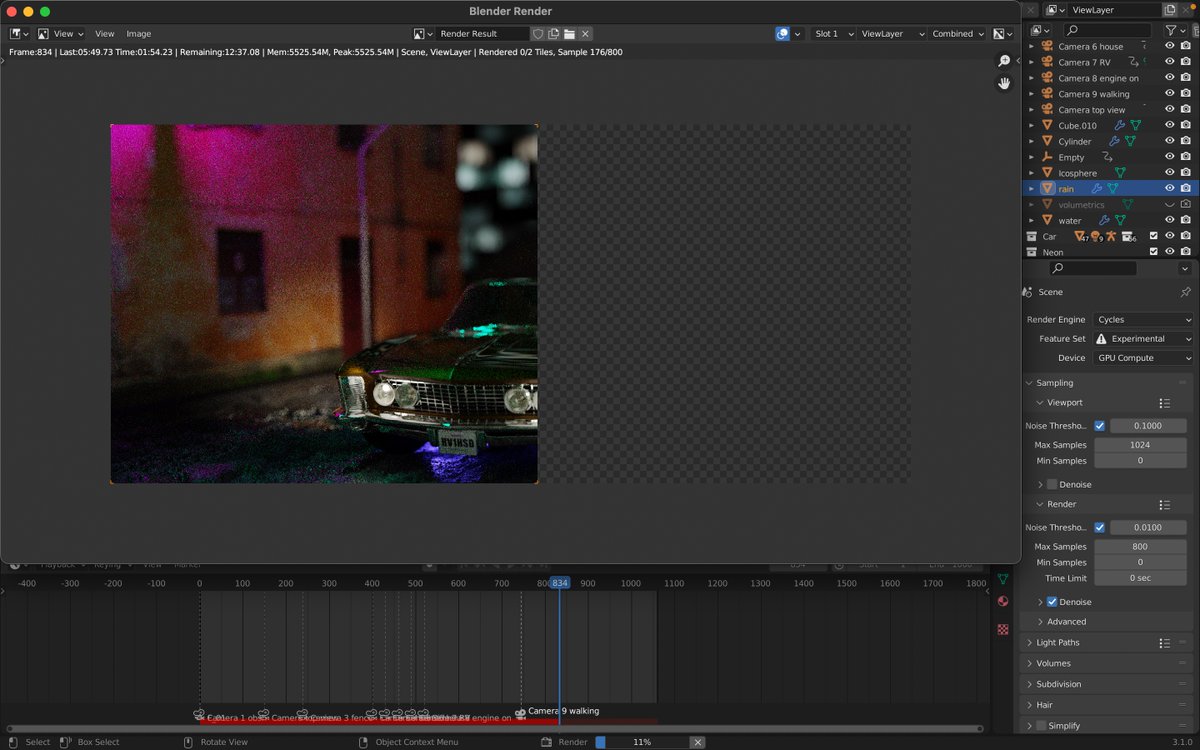The width and height of the screenshot is (1200, 750).
Task: Select Camera top view in outliner
Action: pos(1092,110)
